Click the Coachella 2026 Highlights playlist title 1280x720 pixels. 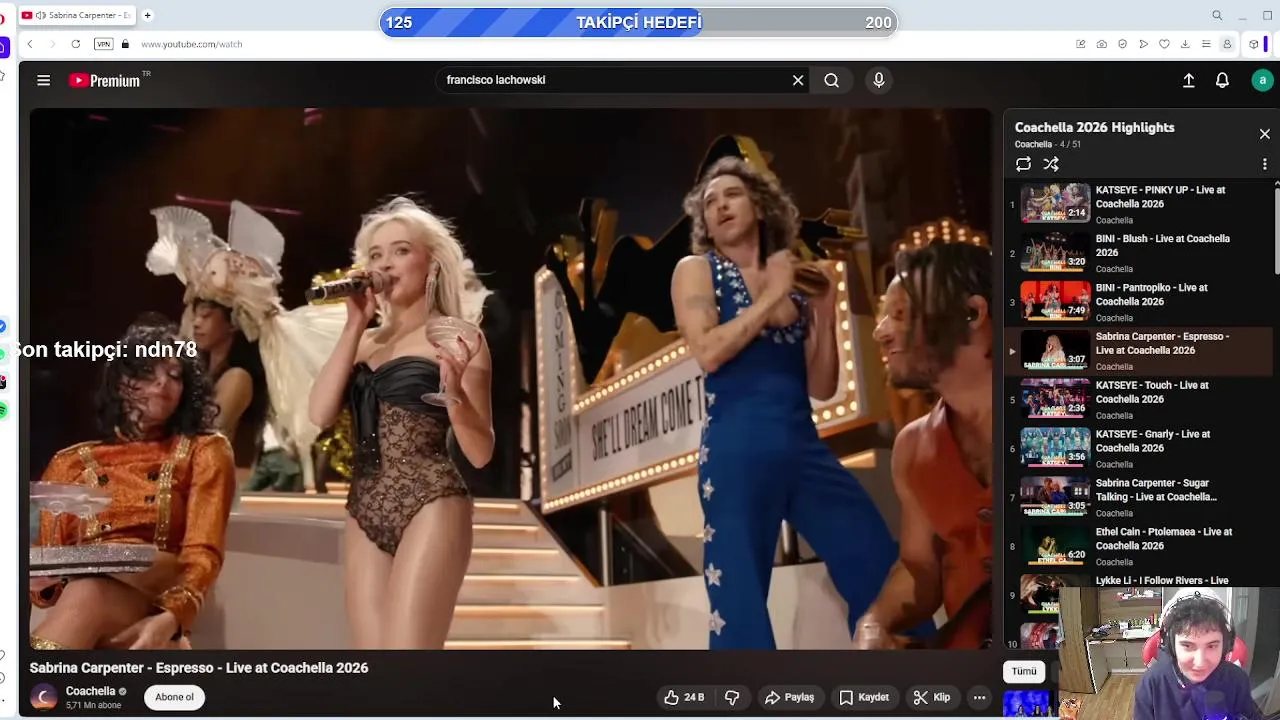click(x=1095, y=127)
